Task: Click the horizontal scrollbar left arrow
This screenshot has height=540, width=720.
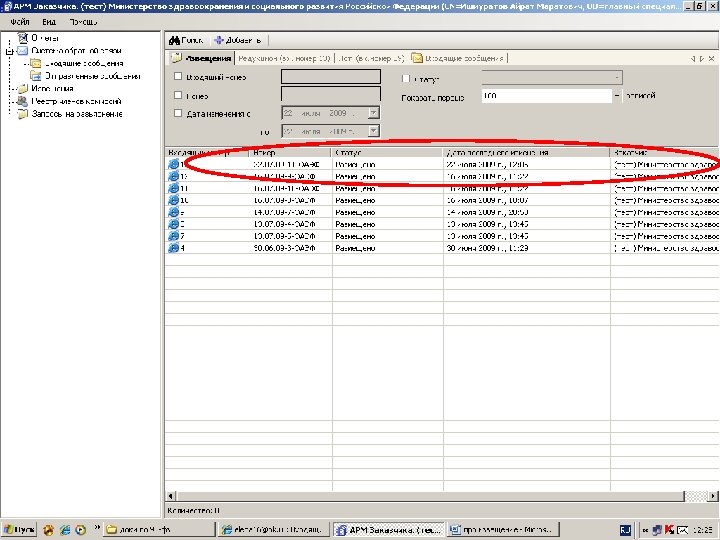Action: (x=170, y=496)
